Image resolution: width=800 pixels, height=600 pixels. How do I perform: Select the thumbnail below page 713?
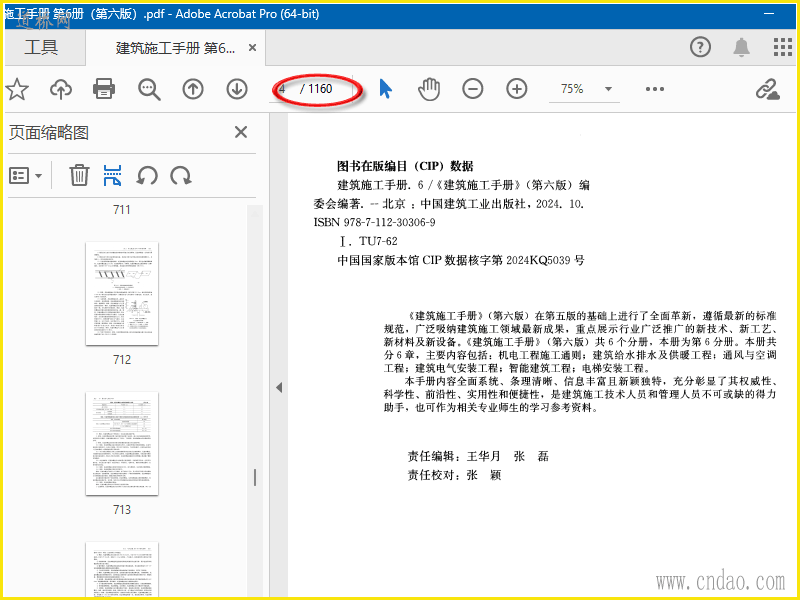pyautogui.click(x=122, y=569)
